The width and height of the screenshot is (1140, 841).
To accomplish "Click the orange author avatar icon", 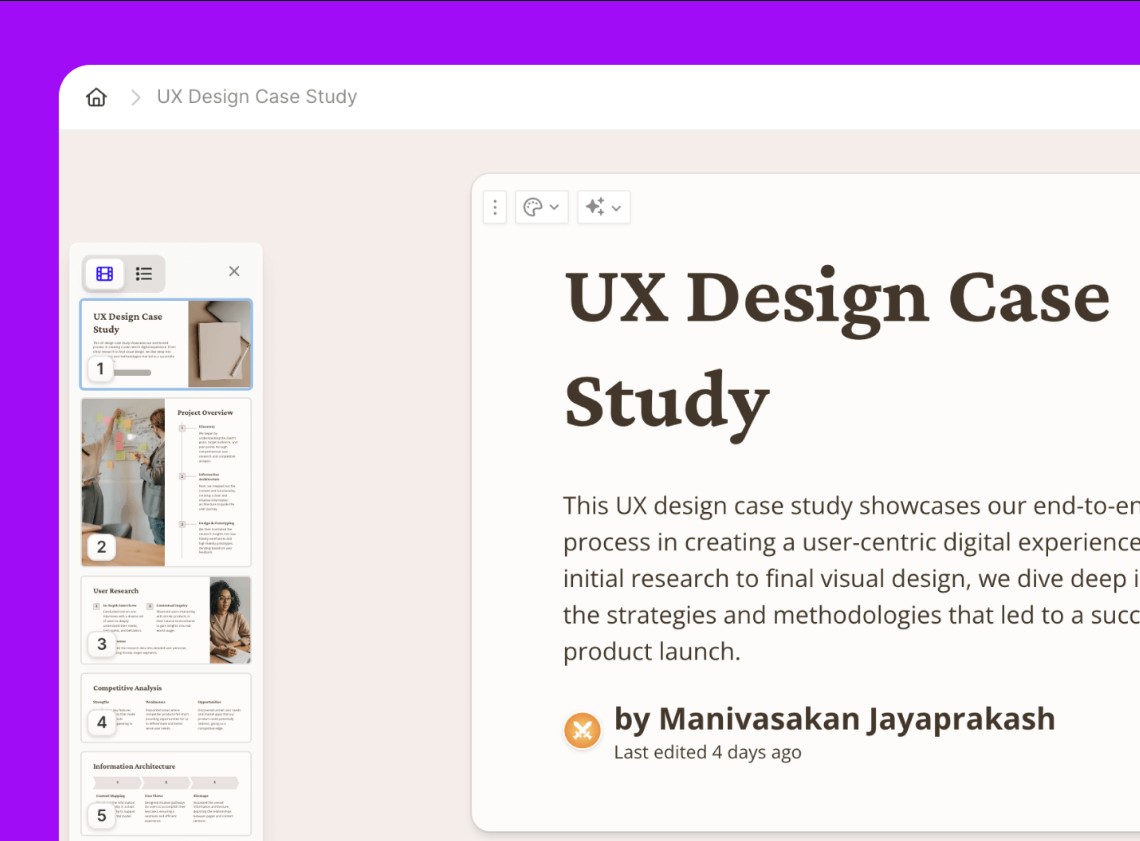I will (x=582, y=730).
